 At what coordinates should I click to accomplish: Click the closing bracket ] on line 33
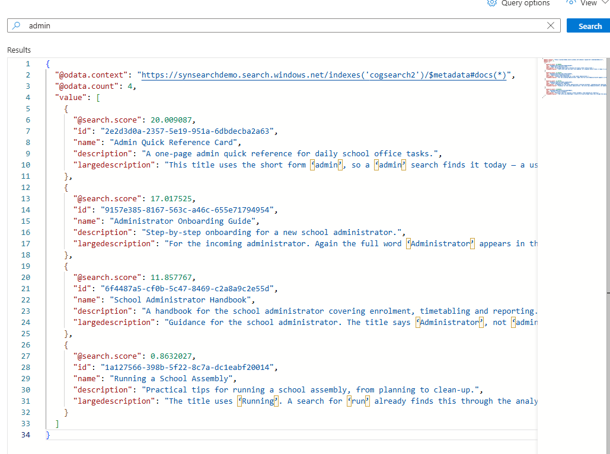tap(57, 424)
